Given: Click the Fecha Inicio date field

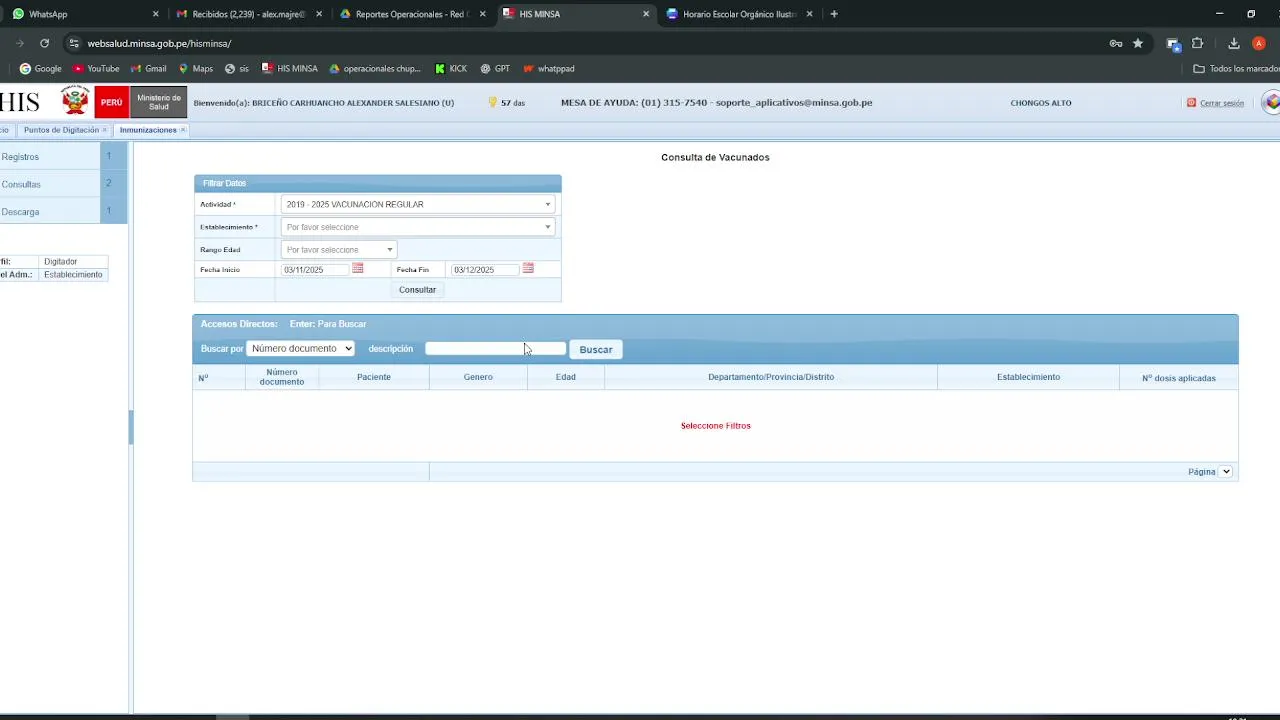Looking at the screenshot, I should [x=315, y=269].
